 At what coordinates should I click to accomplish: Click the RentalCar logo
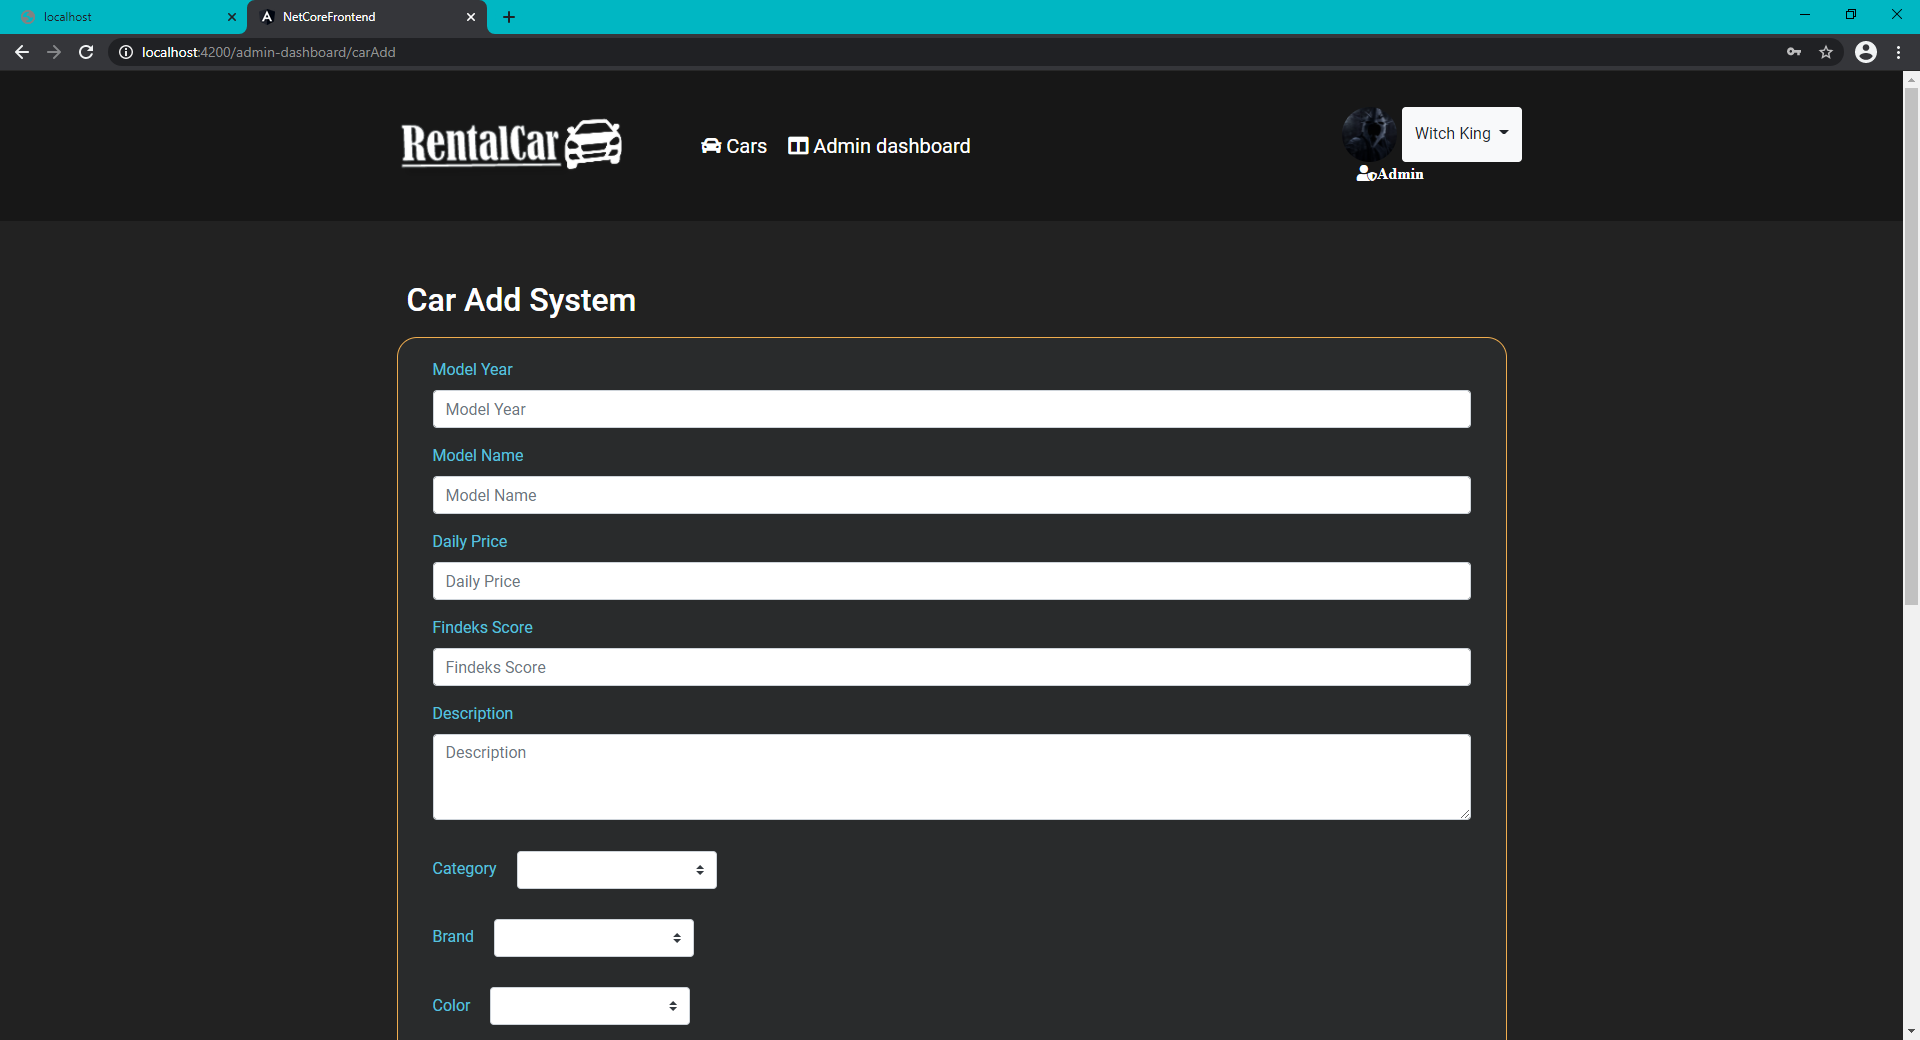[511, 144]
